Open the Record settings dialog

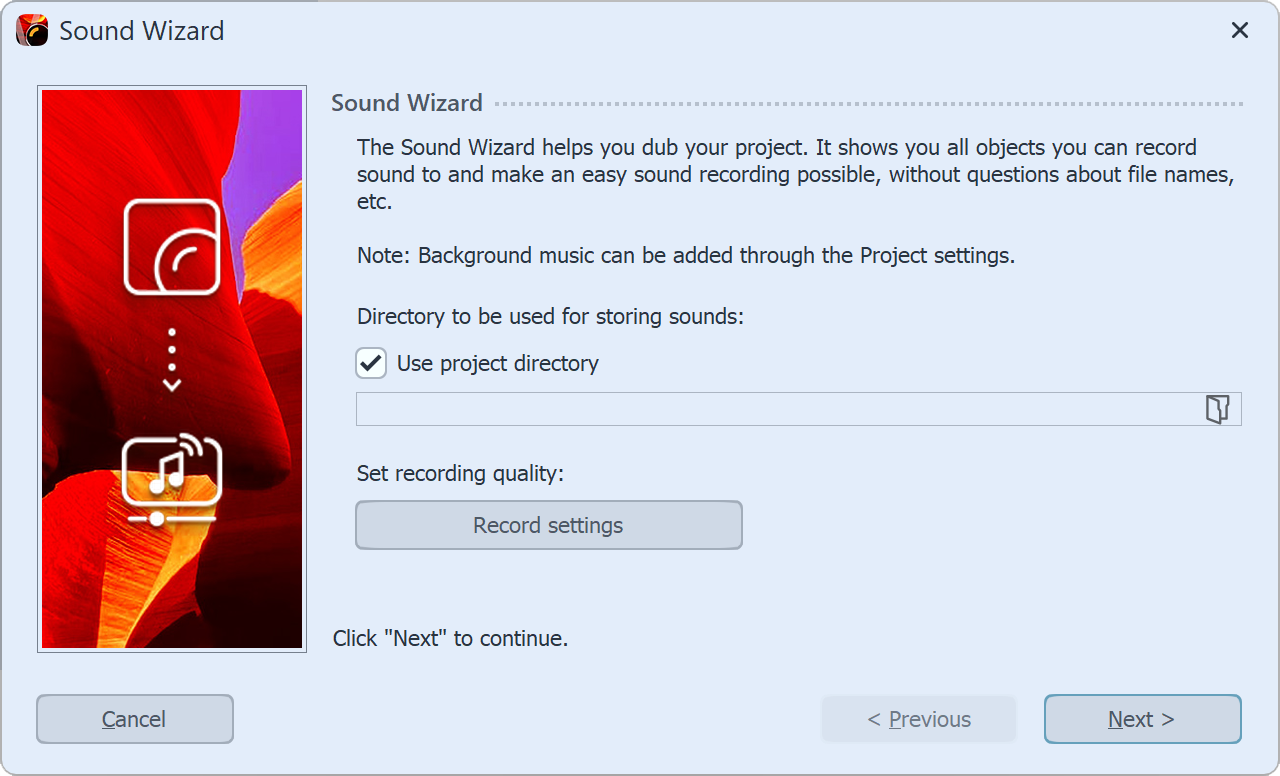click(x=548, y=524)
